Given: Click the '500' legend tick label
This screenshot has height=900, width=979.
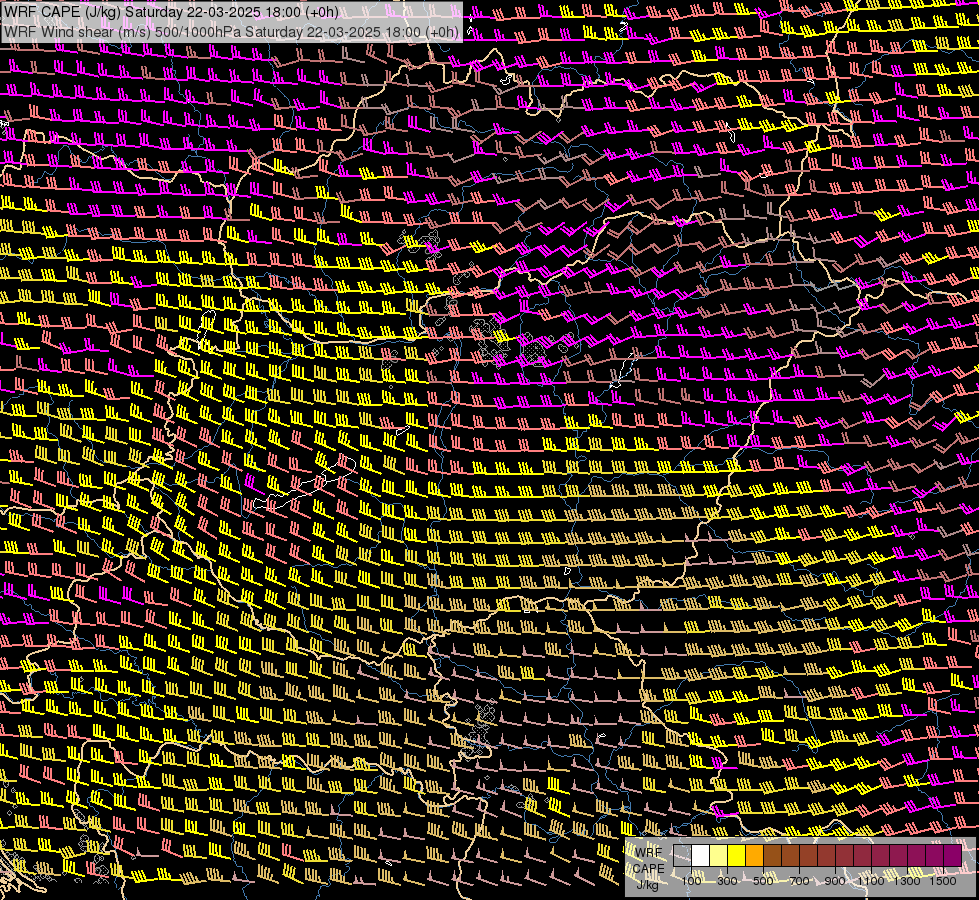Looking at the screenshot, I should [763, 881].
